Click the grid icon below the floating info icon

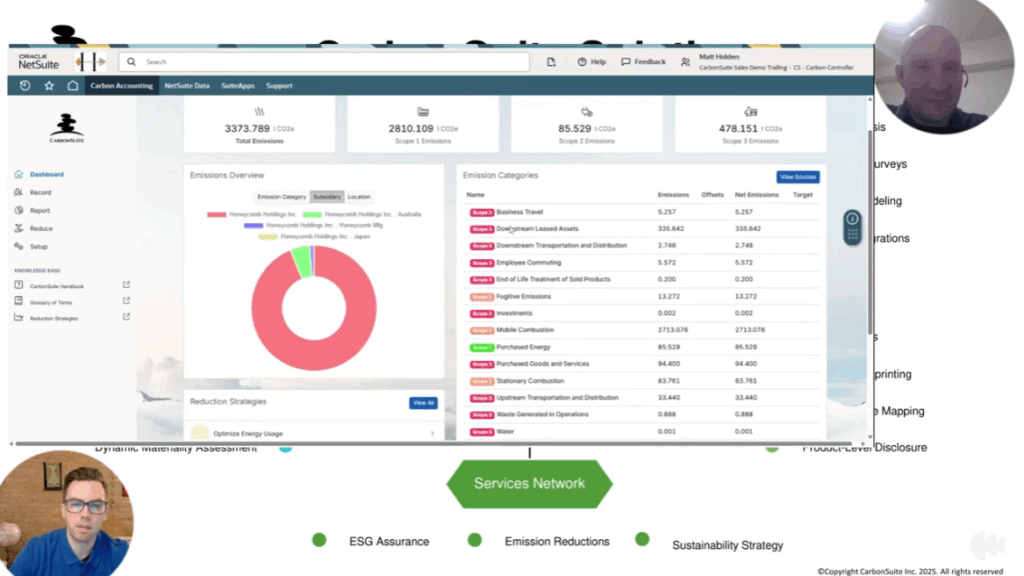point(852,235)
